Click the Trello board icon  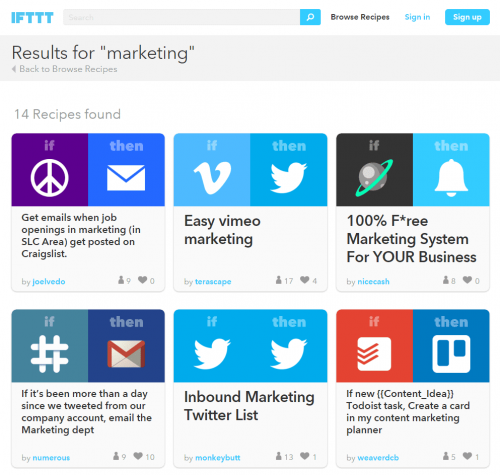click(x=451, y=354)
